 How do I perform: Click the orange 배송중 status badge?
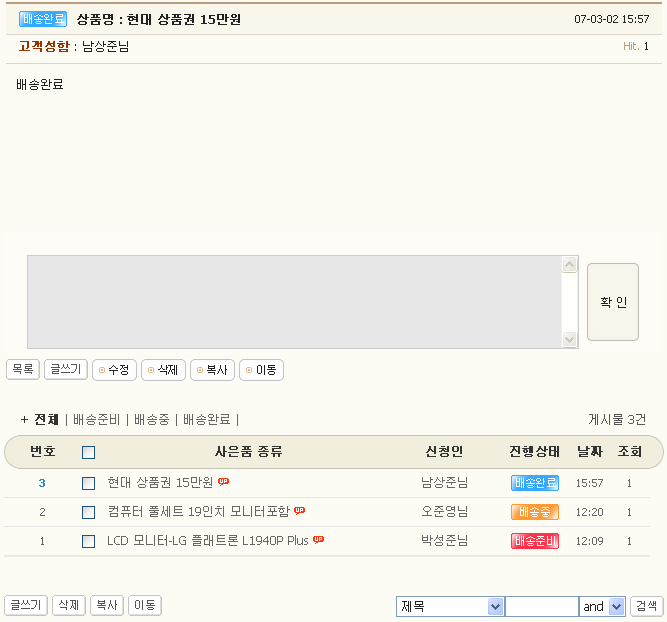click(534, 512)
